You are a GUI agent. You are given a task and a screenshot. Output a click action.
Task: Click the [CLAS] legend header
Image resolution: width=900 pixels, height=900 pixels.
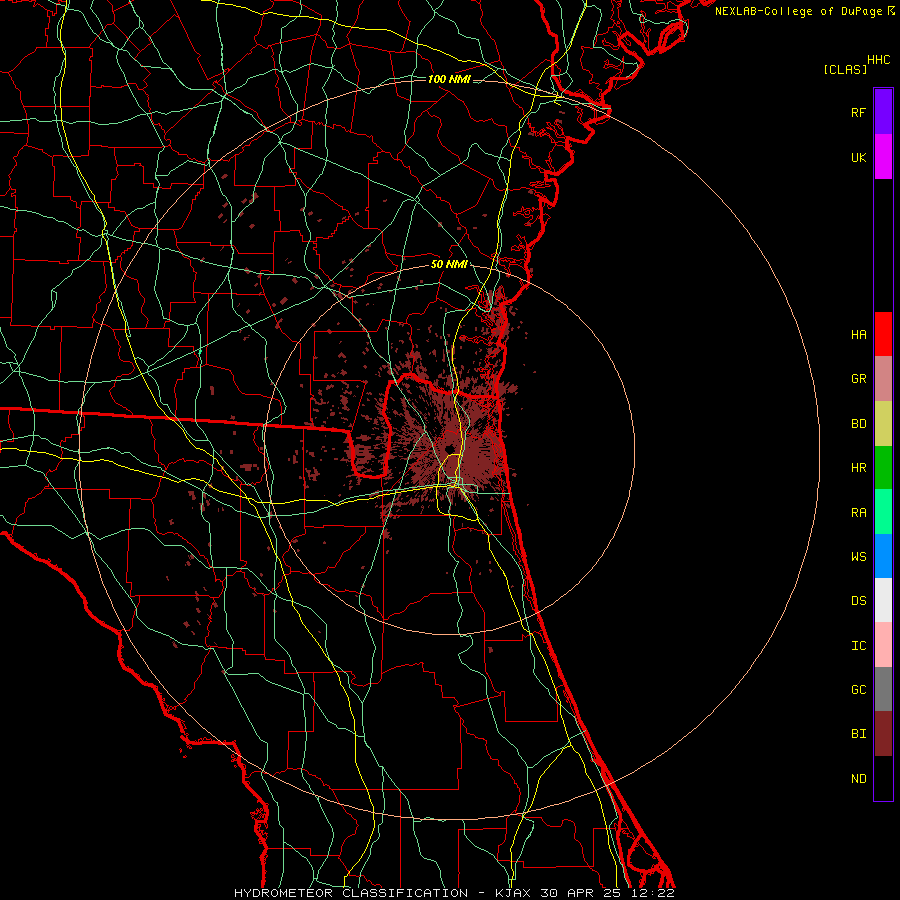(x=845, y=69)
